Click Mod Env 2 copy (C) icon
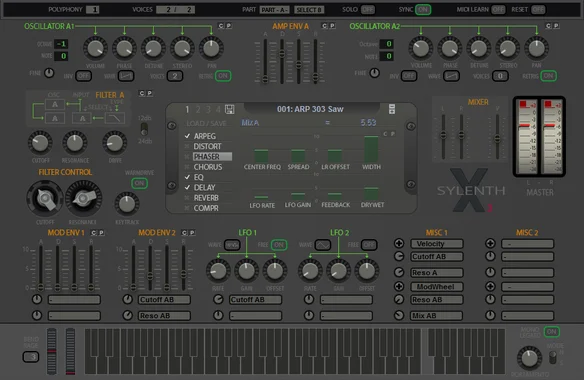 coord(184,233)
